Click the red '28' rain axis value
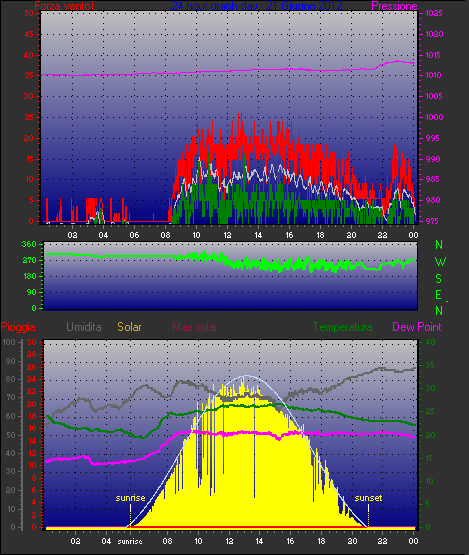Image resolution: width=469 pixels, height=555 pixels. tap(32, 355)
